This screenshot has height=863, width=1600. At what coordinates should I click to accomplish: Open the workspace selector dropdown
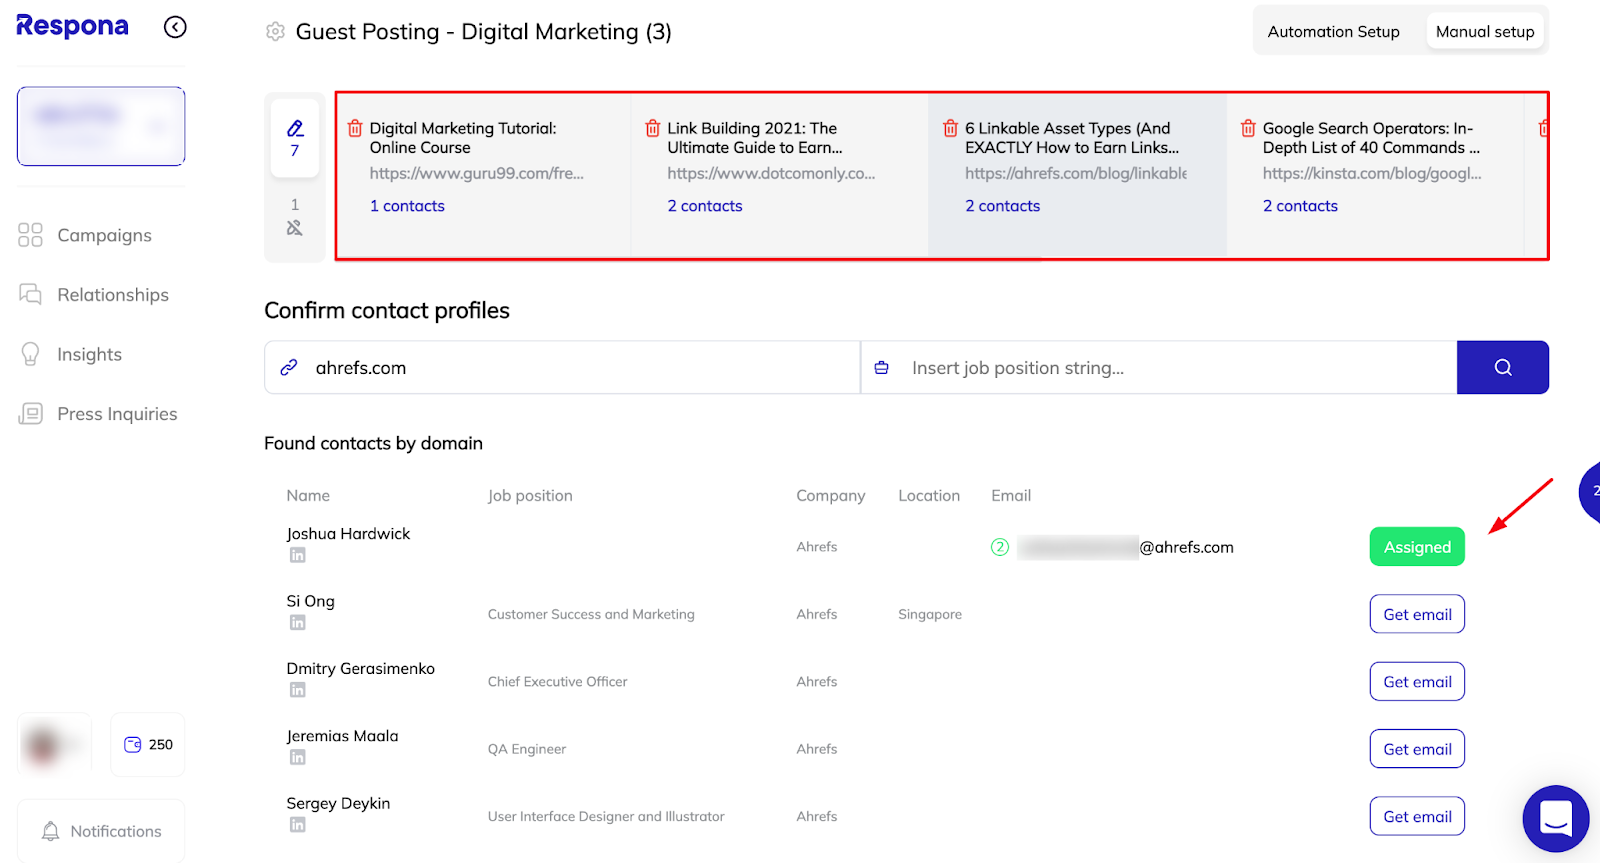pos(101,126)
